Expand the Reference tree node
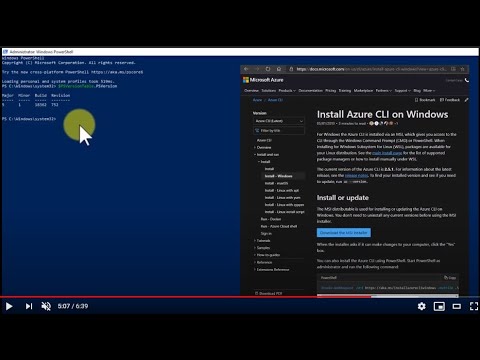The width and height of the screenshot is (480, 360). (x=264, y=262)
